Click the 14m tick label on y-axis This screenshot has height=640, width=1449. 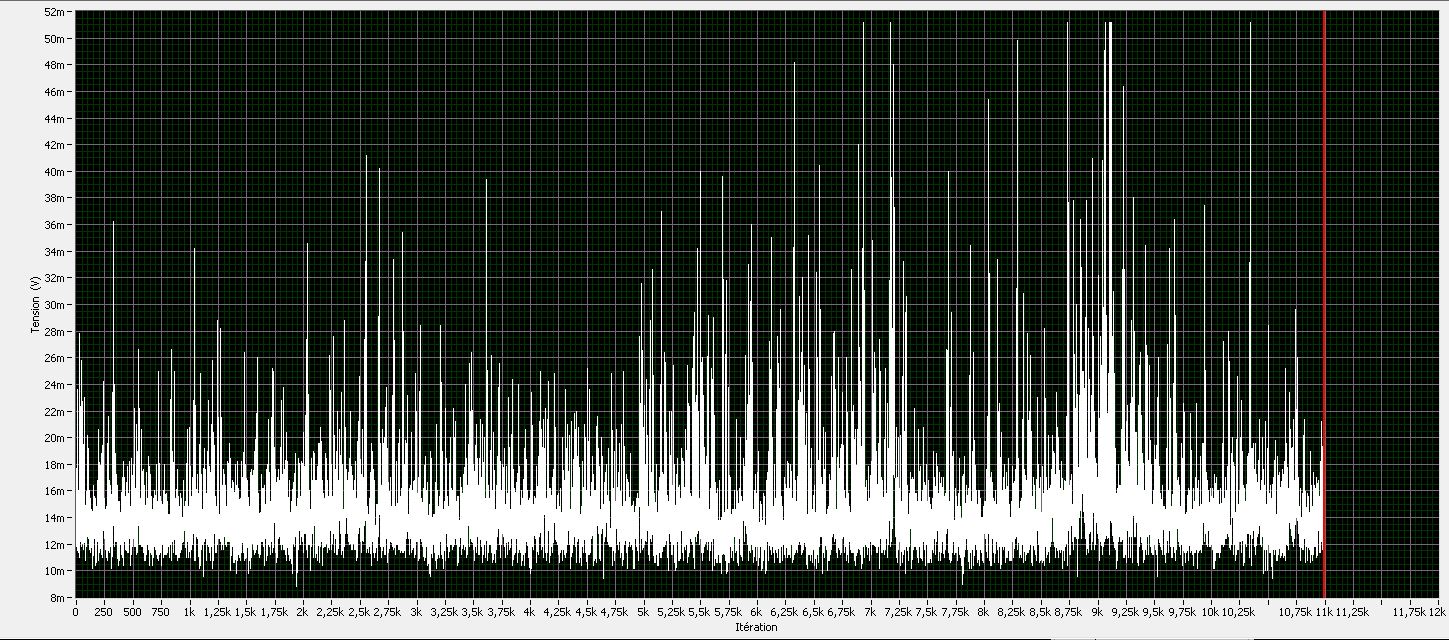click(56, 518)
